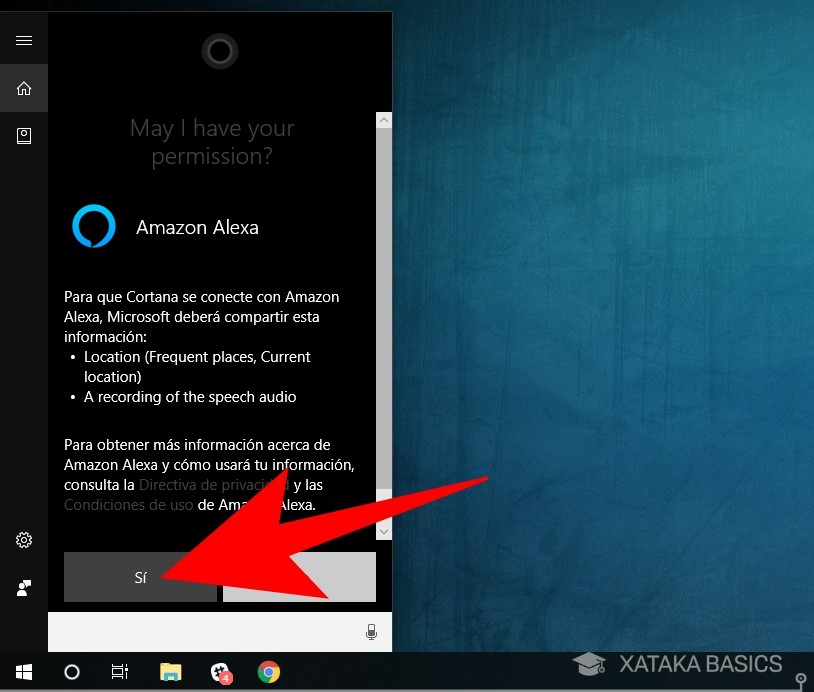
Task: Click the Cortana search input field
Action: coord(220,632)
